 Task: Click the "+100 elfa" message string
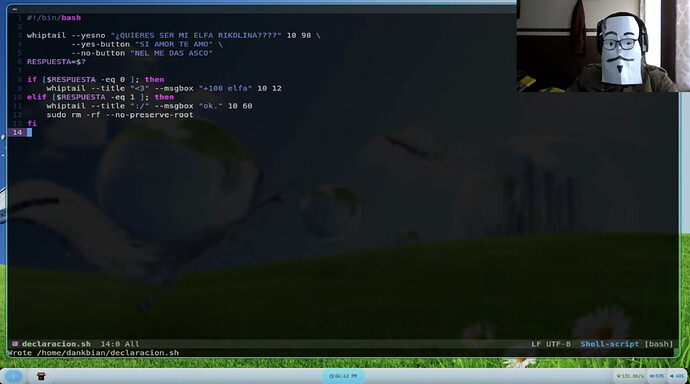[x=225, y=88]
